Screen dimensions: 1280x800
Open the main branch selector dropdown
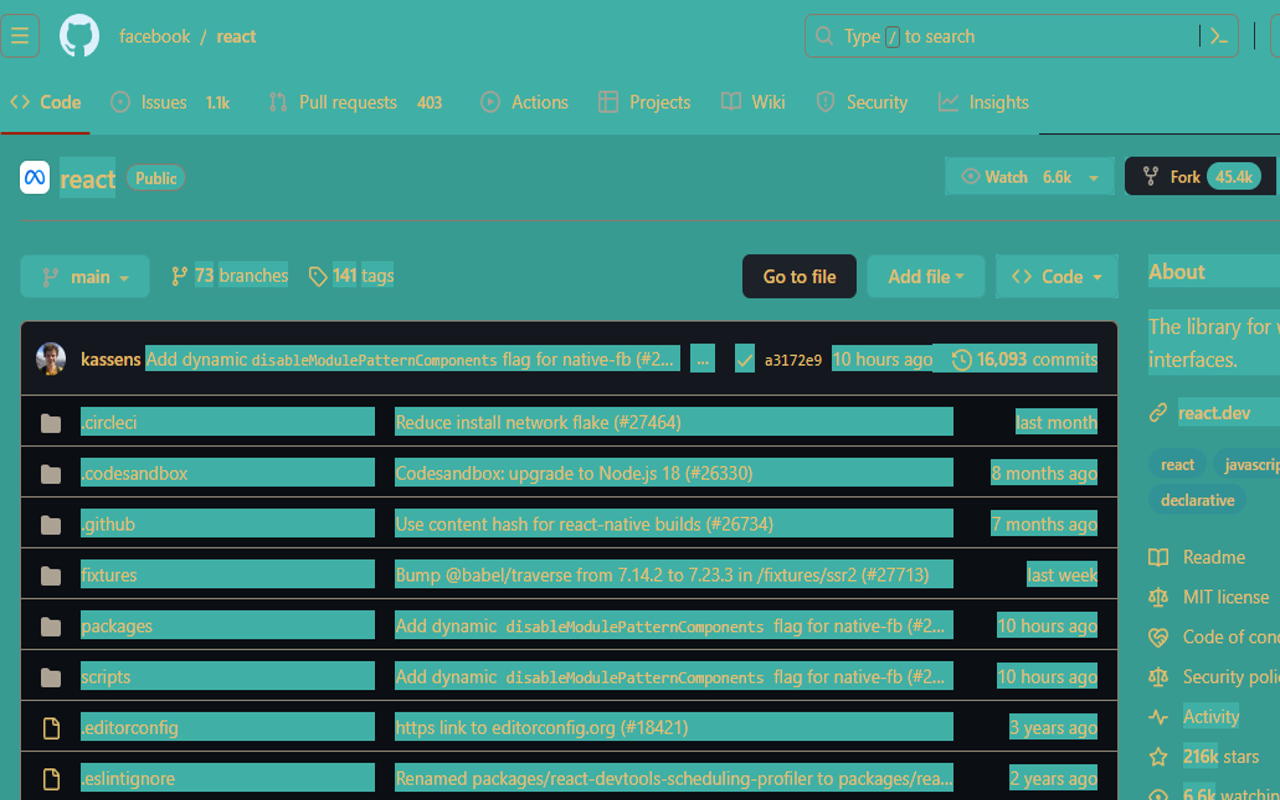tap(85, 276)
